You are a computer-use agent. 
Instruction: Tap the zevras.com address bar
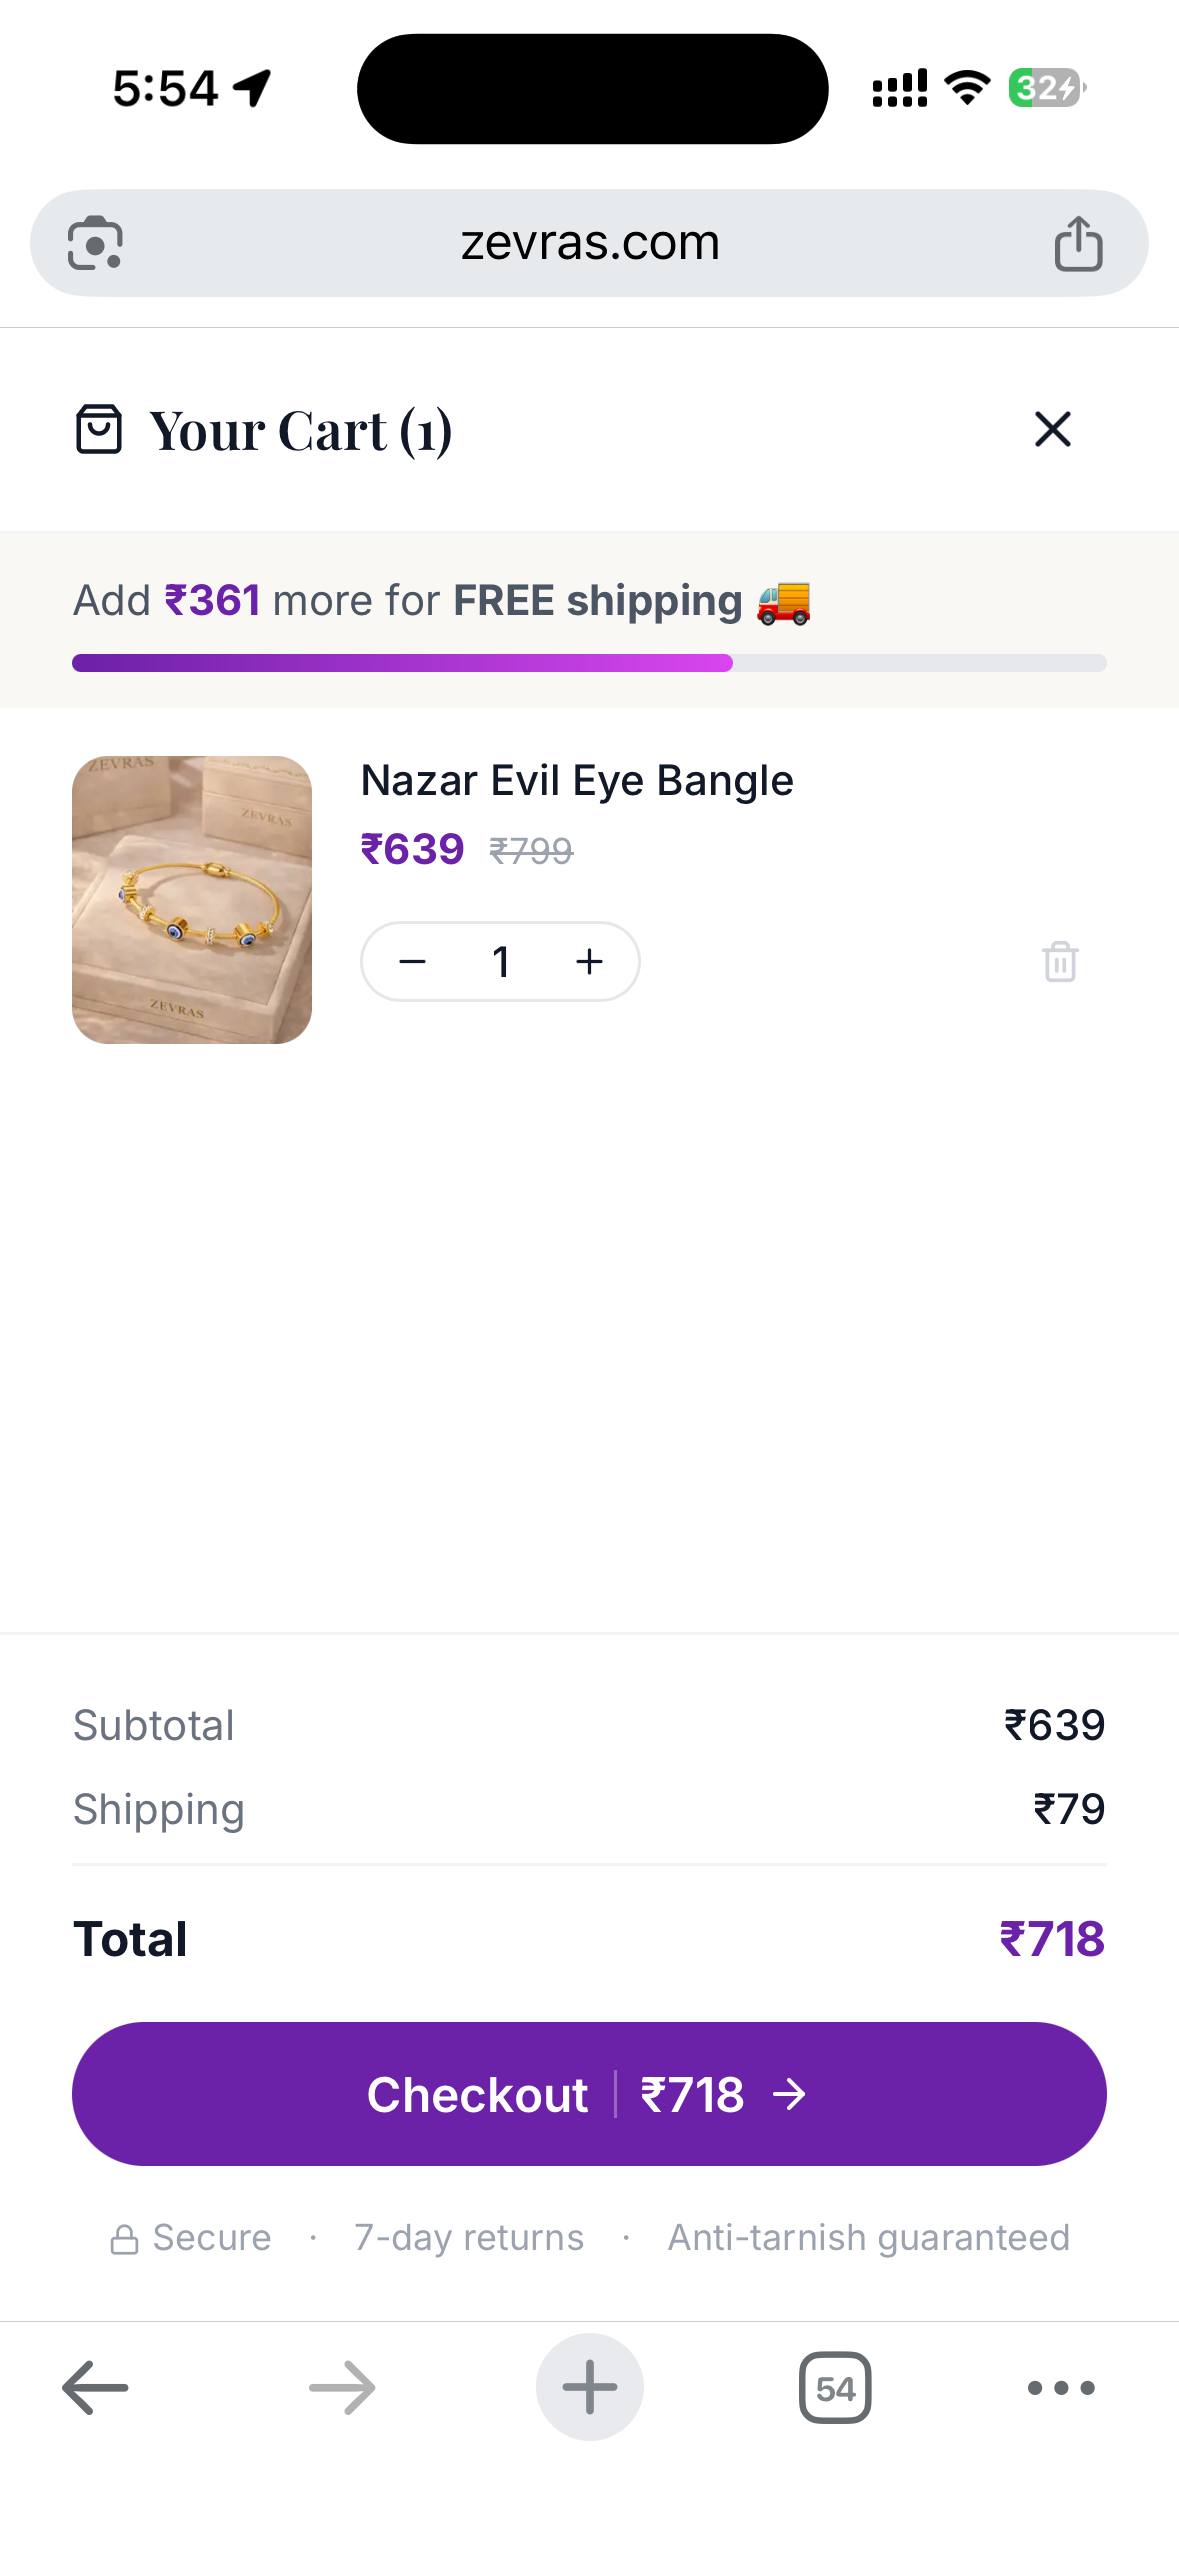pyautogui.click(x=589, y=243)
